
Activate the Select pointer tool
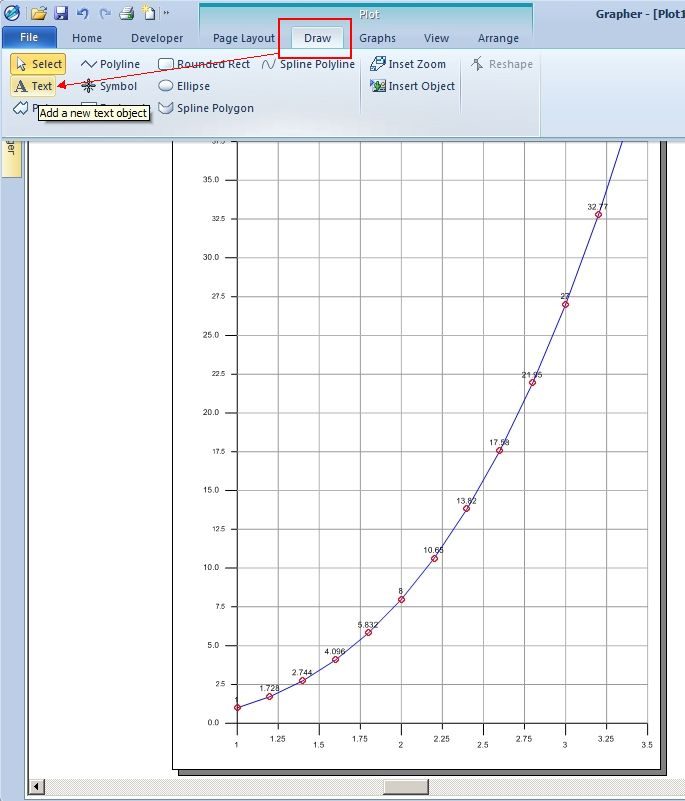click(x=38, y=64)
